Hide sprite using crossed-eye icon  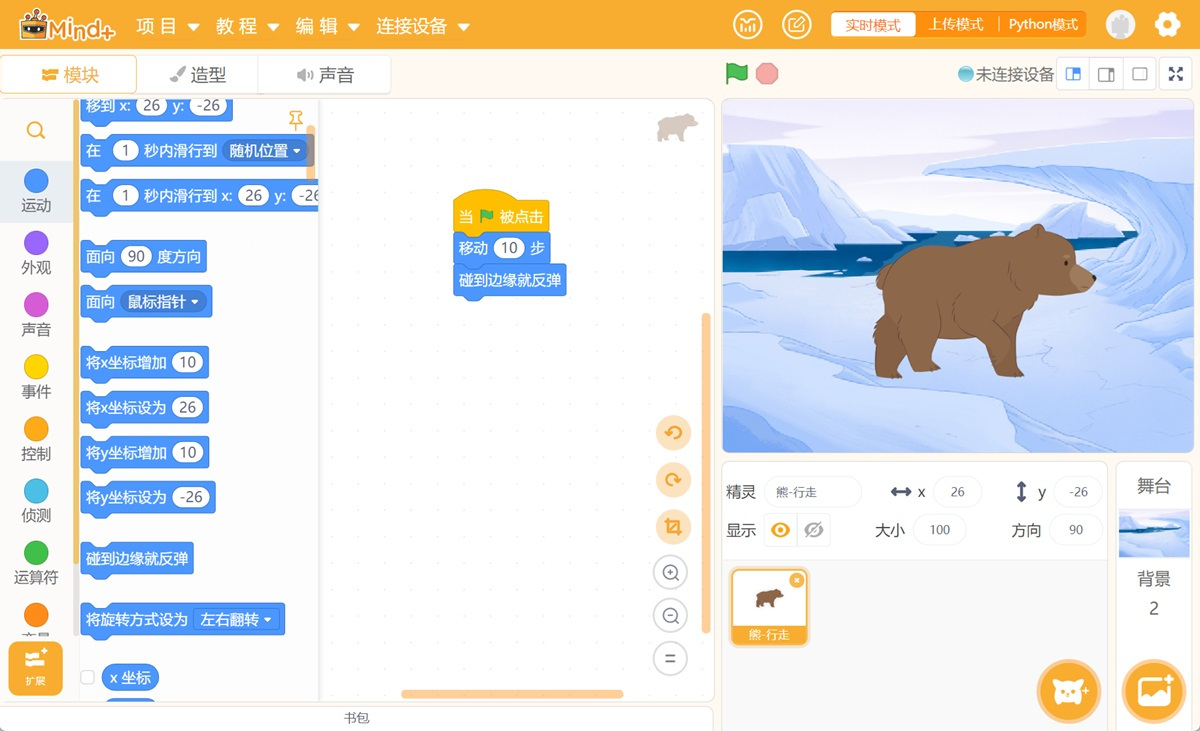point(814,530)
